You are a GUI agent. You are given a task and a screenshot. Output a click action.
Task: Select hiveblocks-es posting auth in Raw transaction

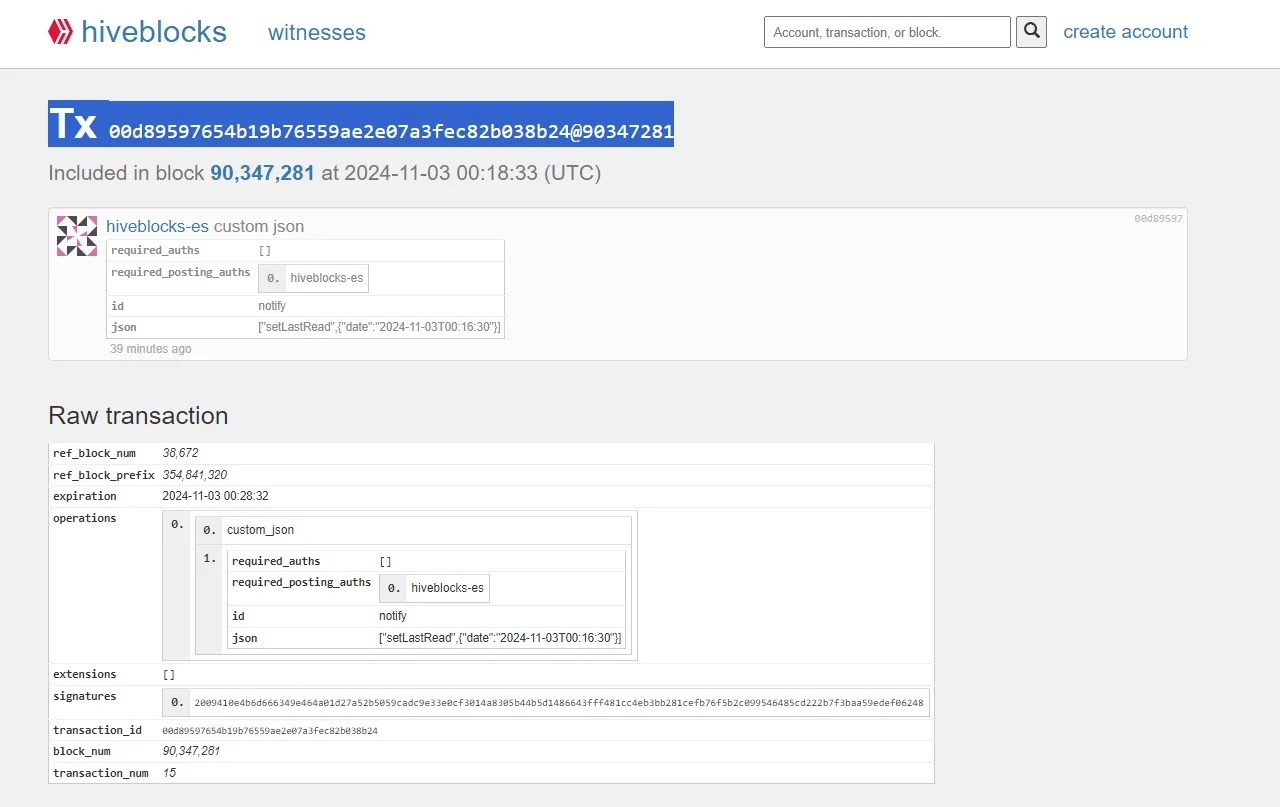pos(447,588)
